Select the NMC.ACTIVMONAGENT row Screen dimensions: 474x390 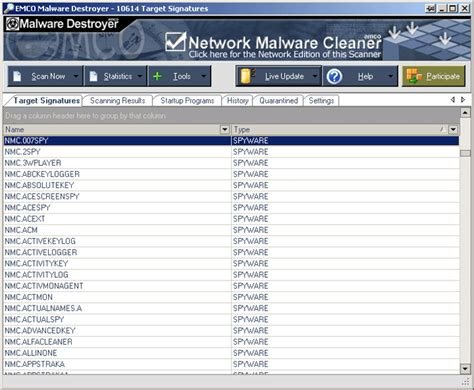click(x=231, y=286)
